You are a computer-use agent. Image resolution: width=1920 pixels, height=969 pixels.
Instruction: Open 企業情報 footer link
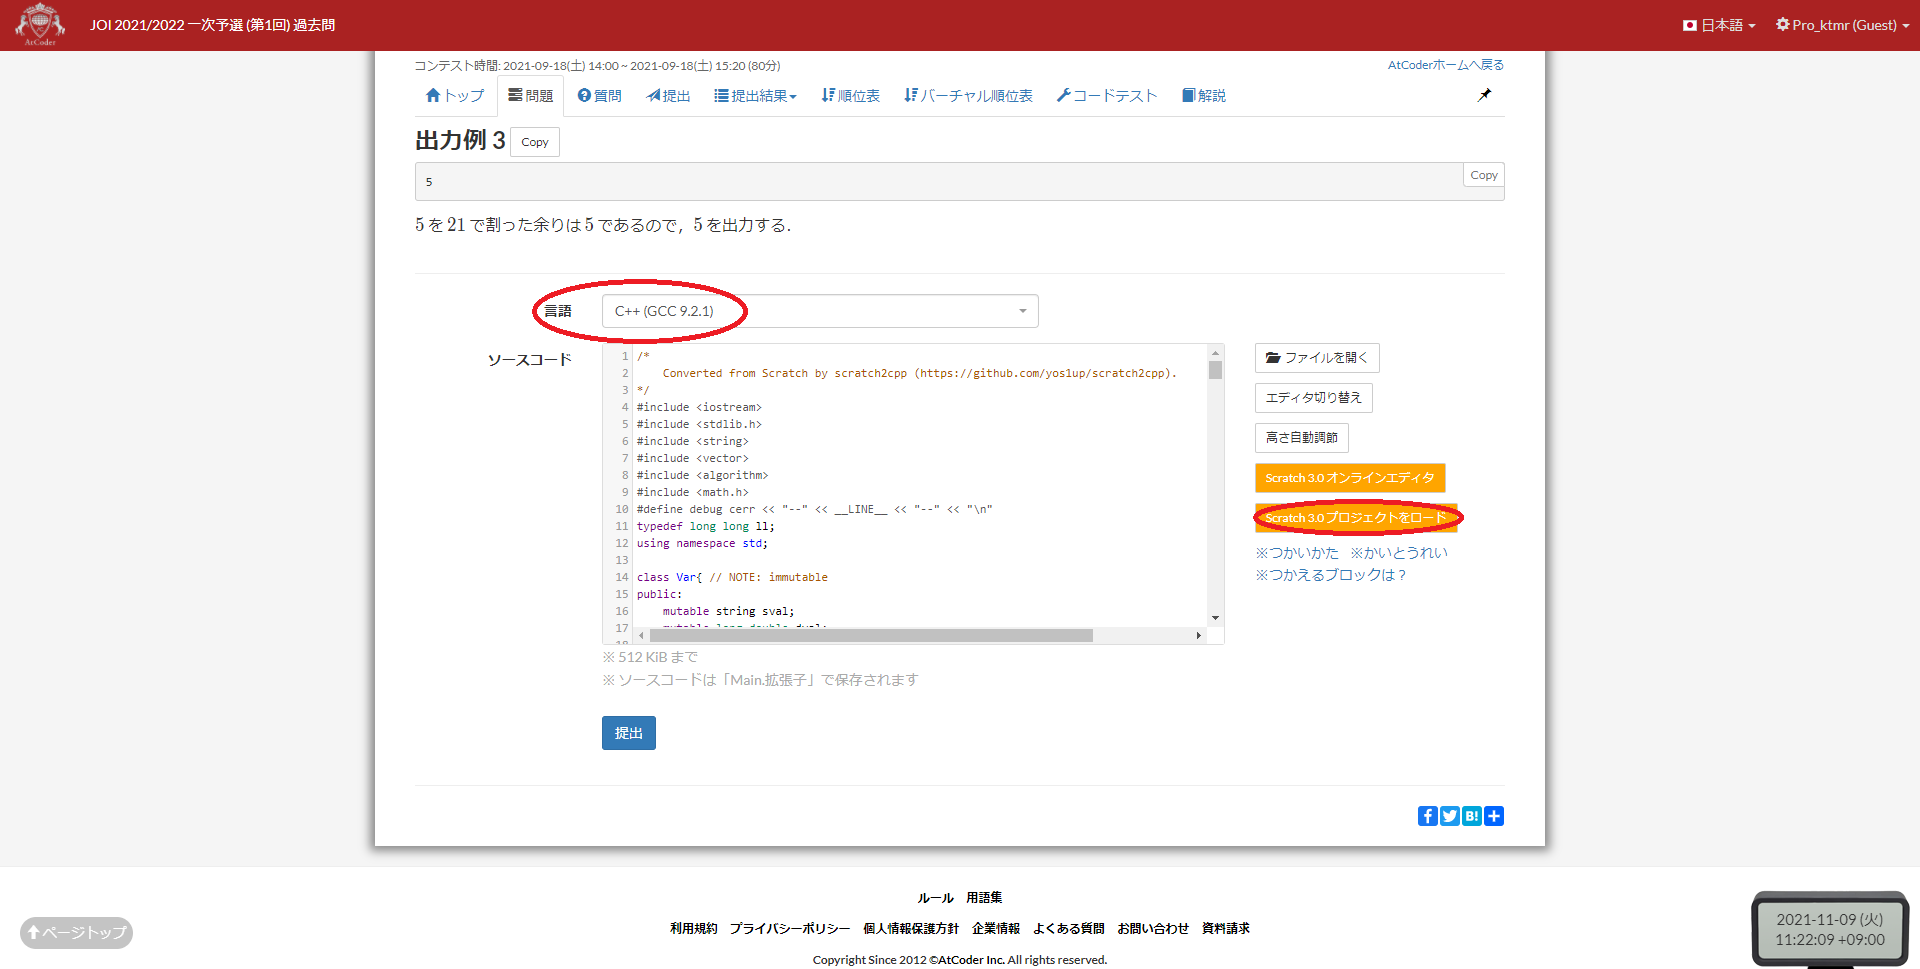tap(996, 929)
